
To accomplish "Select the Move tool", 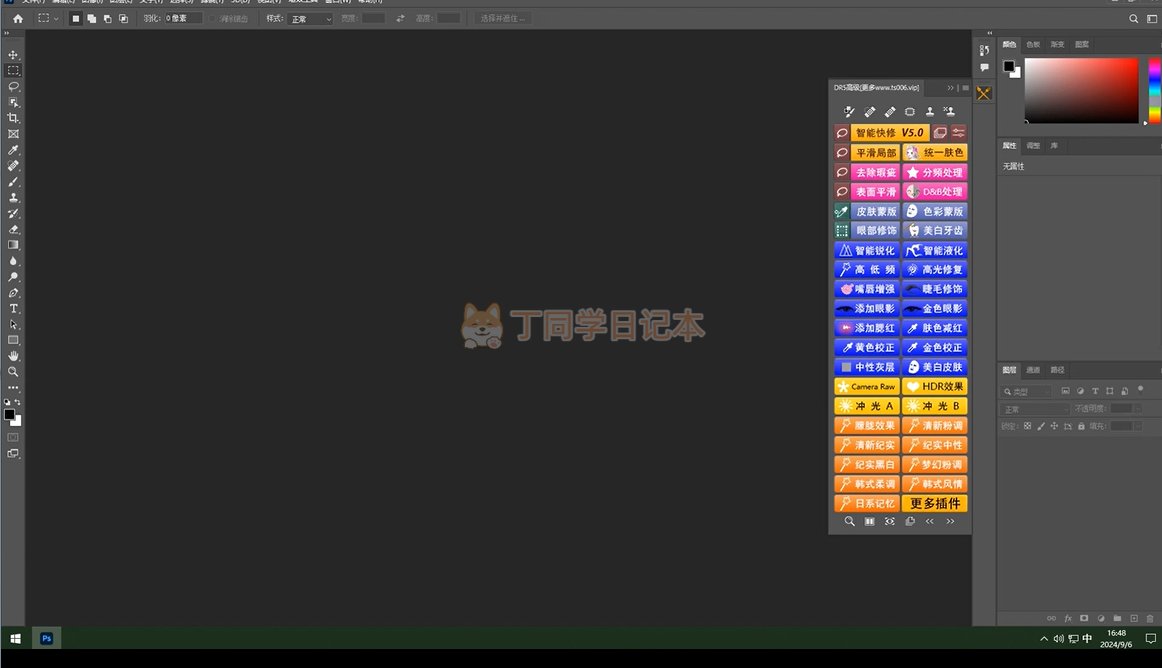I will (13, 55).
